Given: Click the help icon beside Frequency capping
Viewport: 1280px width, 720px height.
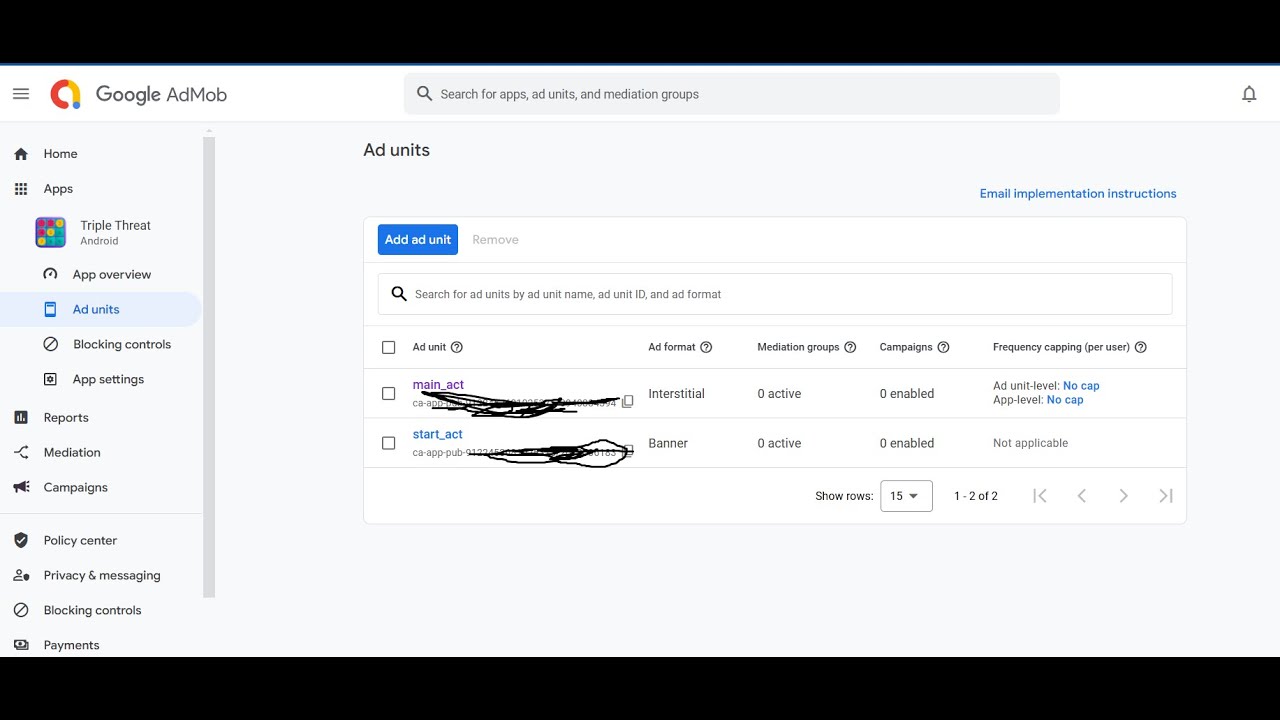Looking at the screenshot, I should (x=1141, y=347).
